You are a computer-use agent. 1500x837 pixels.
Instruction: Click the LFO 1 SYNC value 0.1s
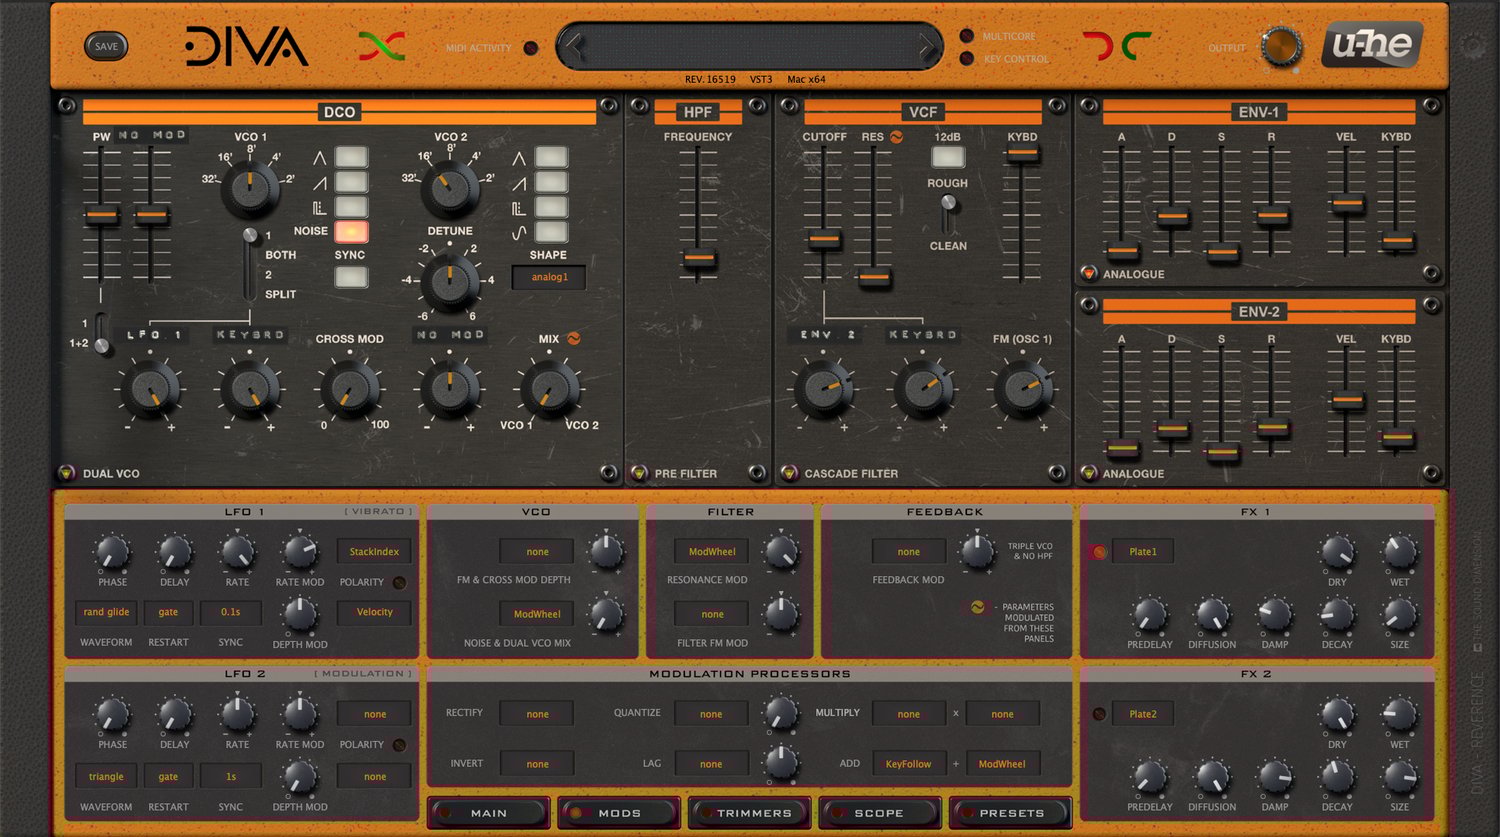coord(231,612)
